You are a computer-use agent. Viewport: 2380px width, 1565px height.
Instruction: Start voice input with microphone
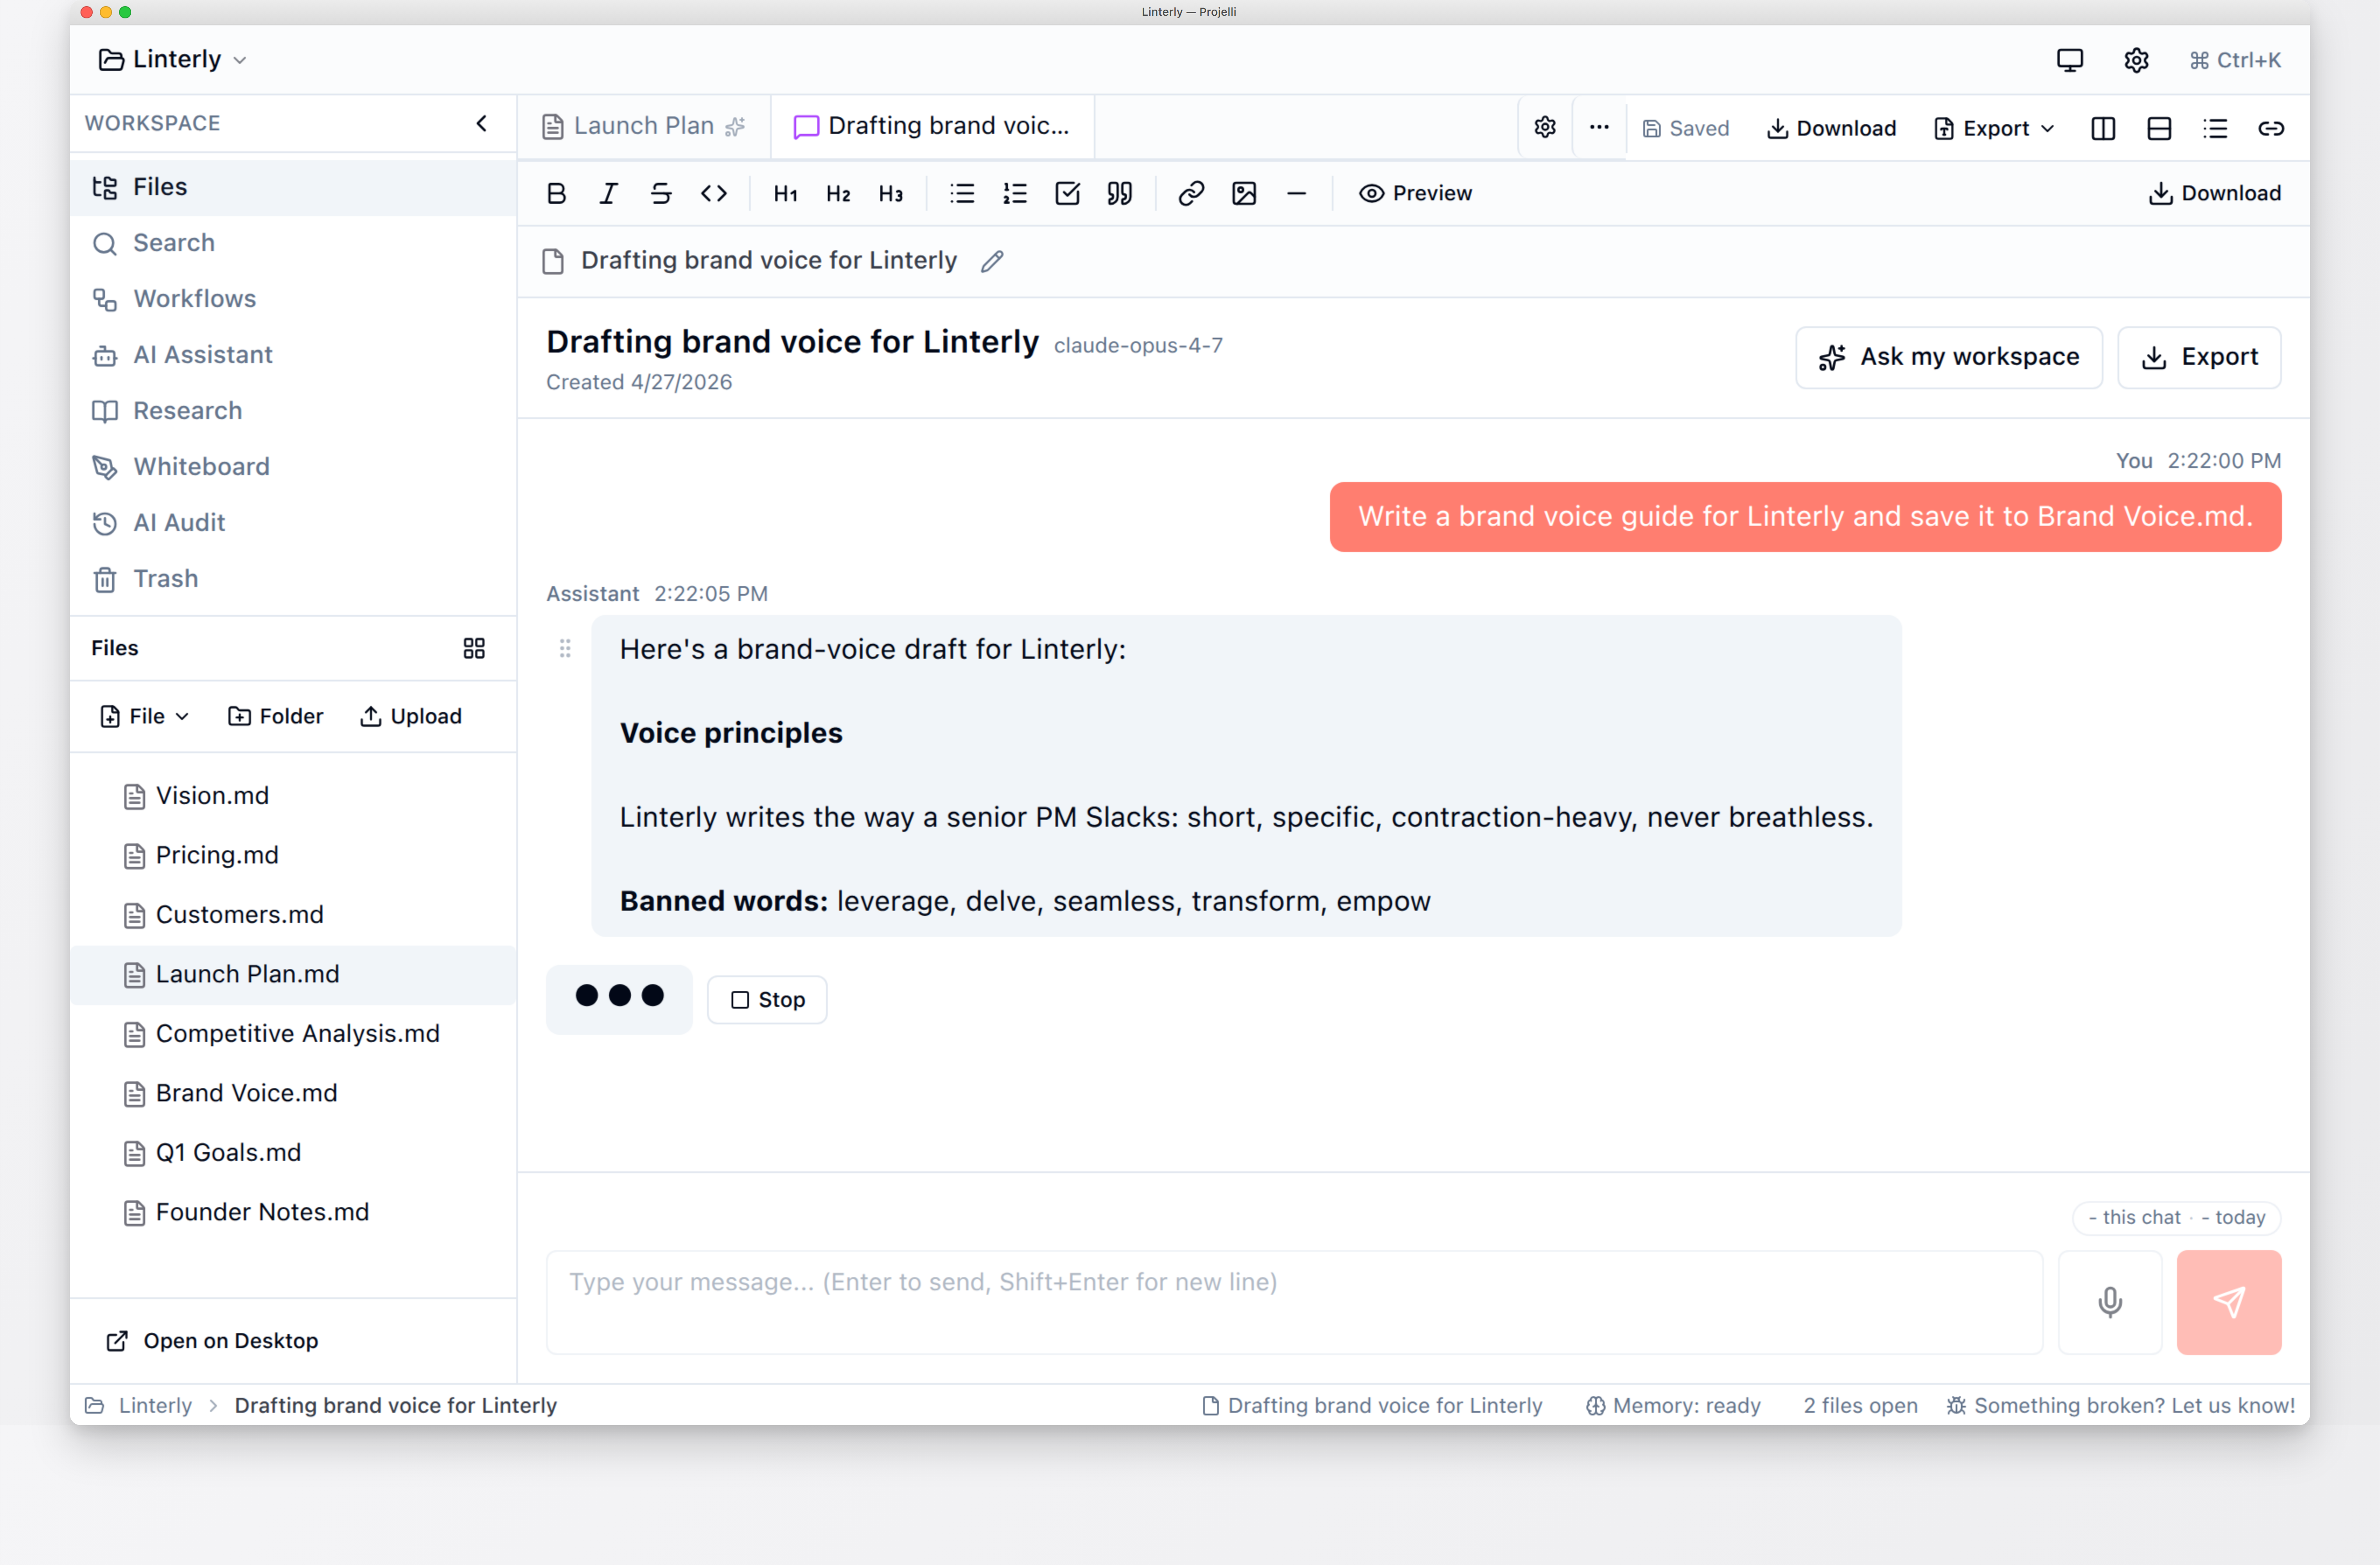2110,1302
